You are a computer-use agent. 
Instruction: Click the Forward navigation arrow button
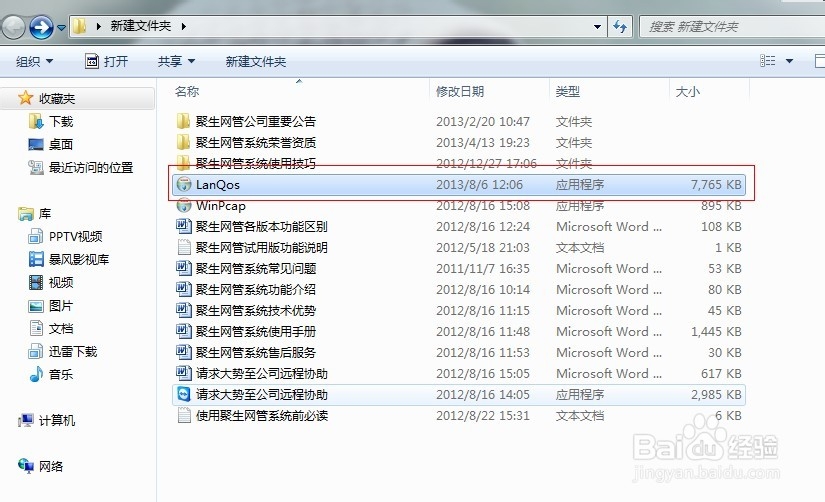point(41,27)
